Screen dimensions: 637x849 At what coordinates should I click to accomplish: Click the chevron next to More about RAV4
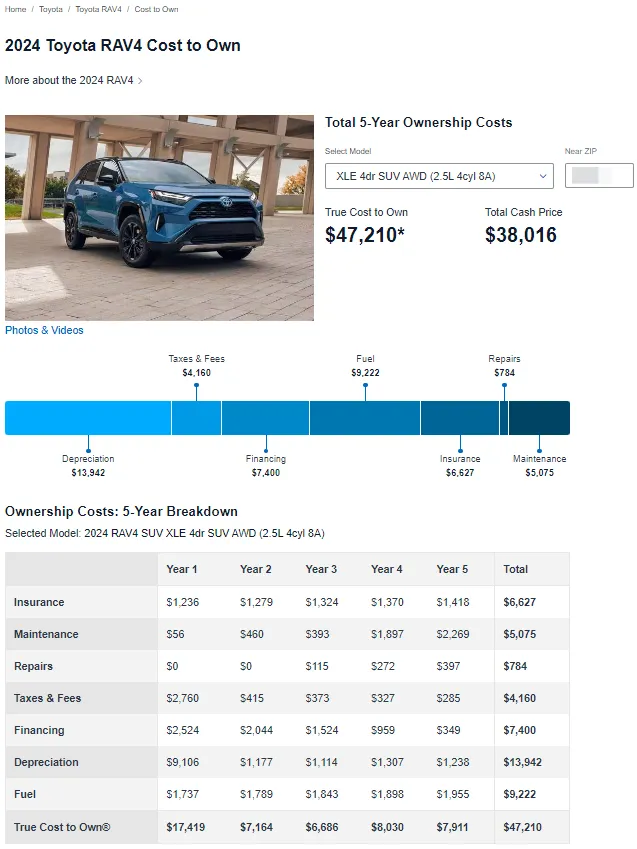coord(140,81)
